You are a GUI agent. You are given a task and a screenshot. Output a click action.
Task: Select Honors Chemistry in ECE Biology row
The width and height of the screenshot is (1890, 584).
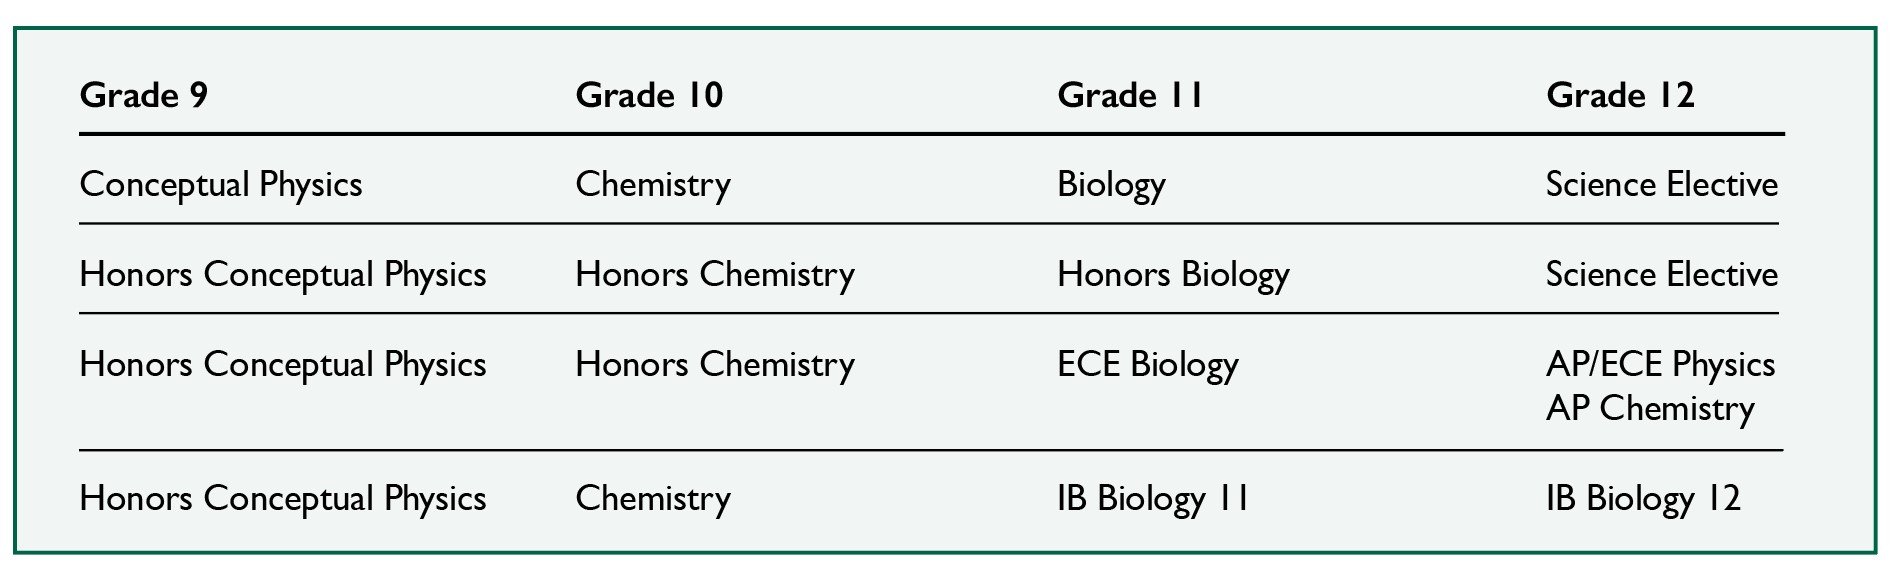click(715, 365)
